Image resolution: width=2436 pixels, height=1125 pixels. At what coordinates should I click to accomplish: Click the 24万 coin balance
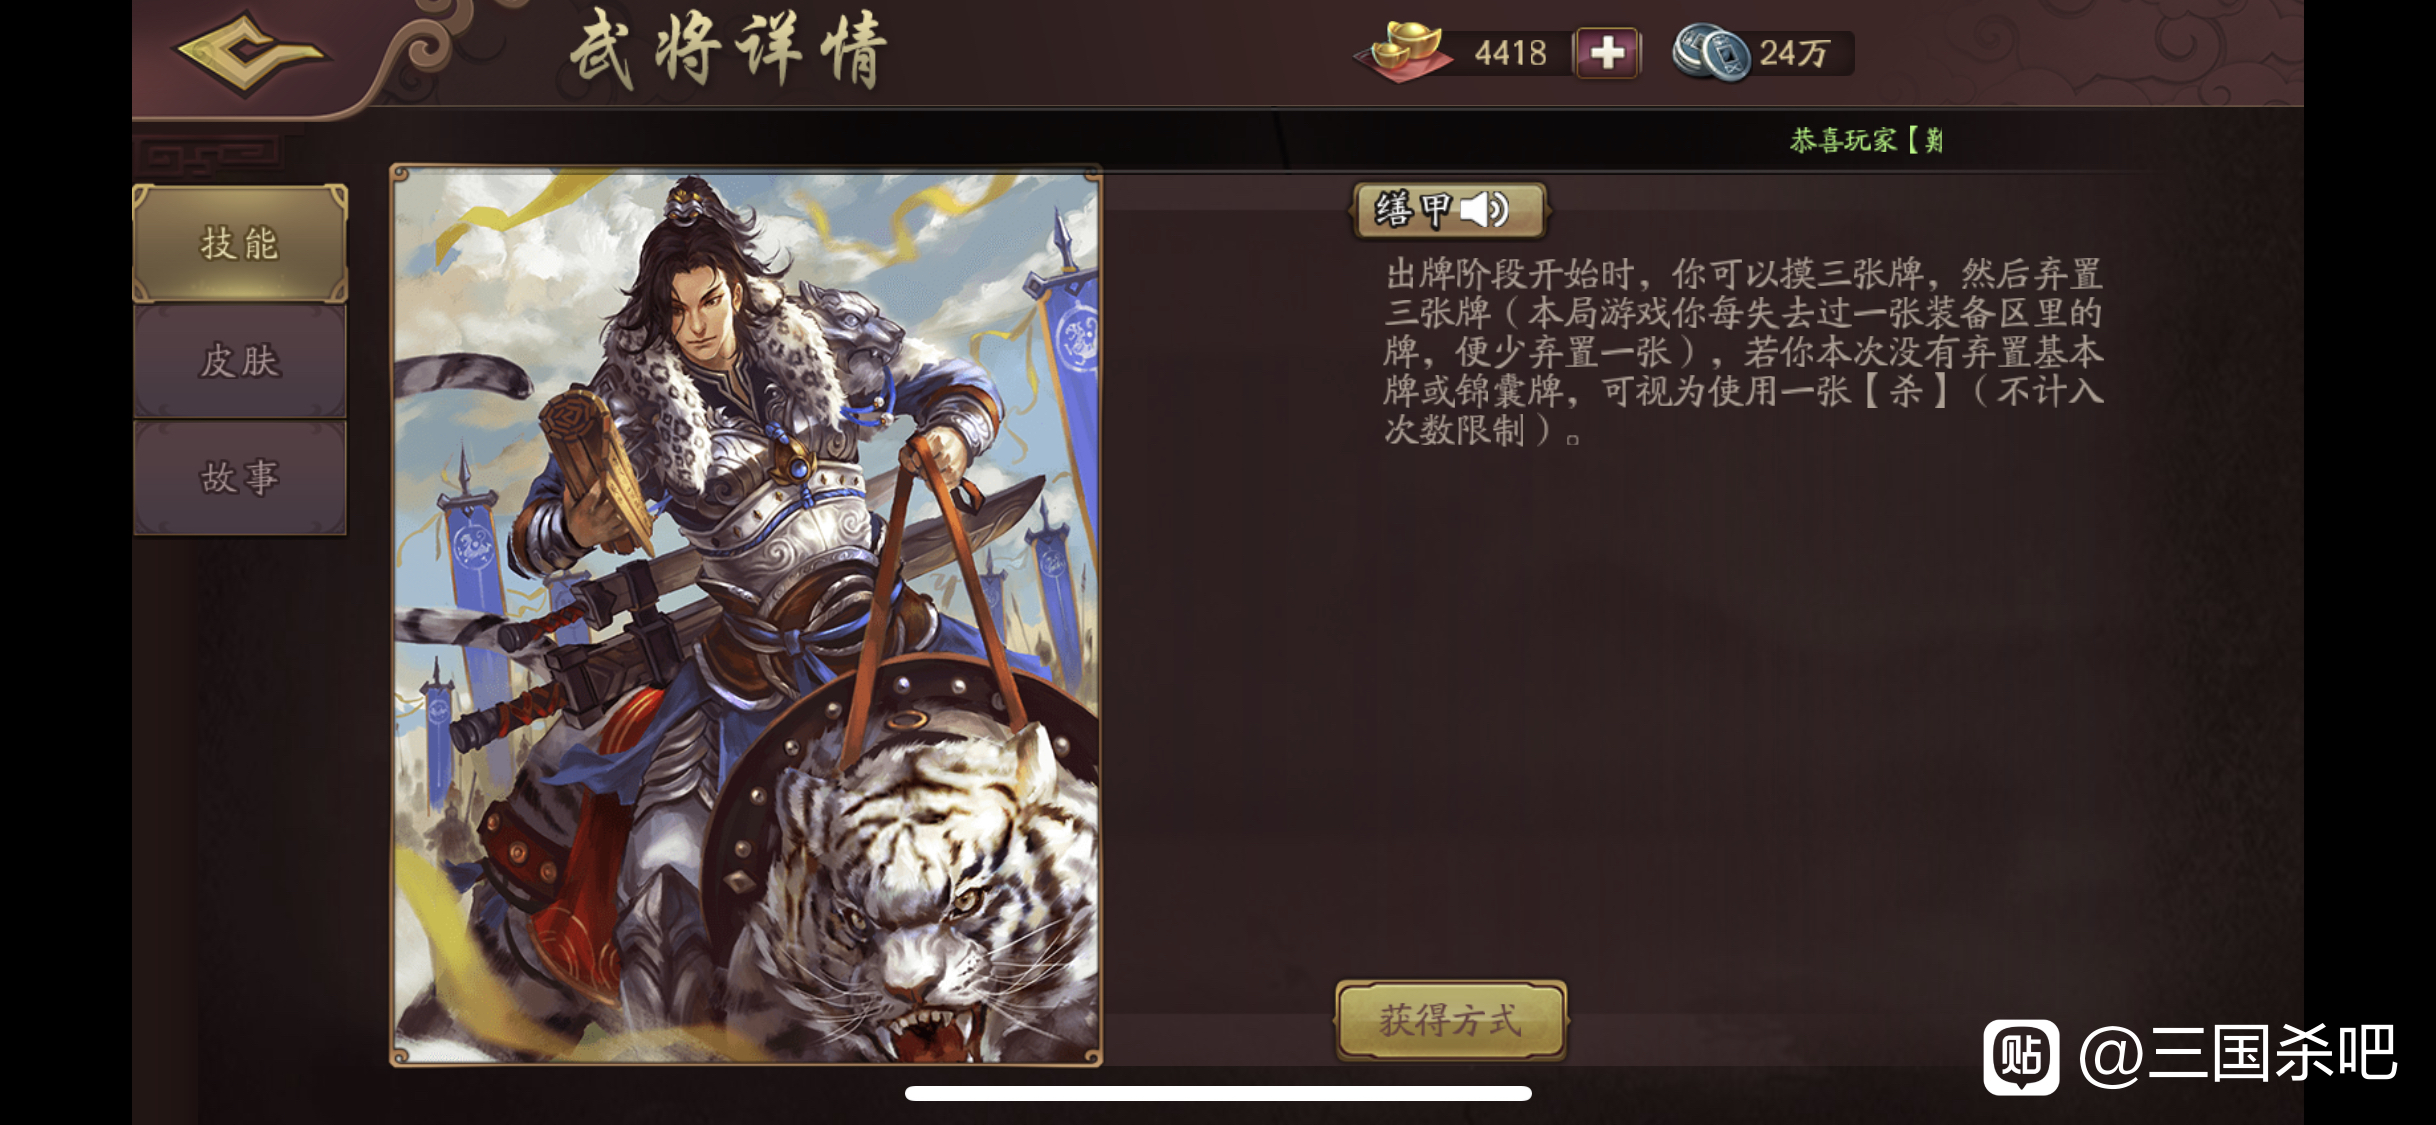(1794, 53)
